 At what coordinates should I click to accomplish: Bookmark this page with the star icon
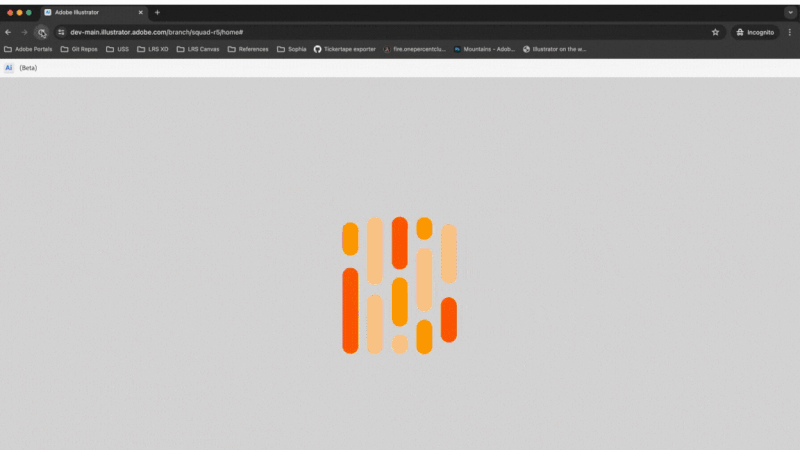tap(715, 32)
